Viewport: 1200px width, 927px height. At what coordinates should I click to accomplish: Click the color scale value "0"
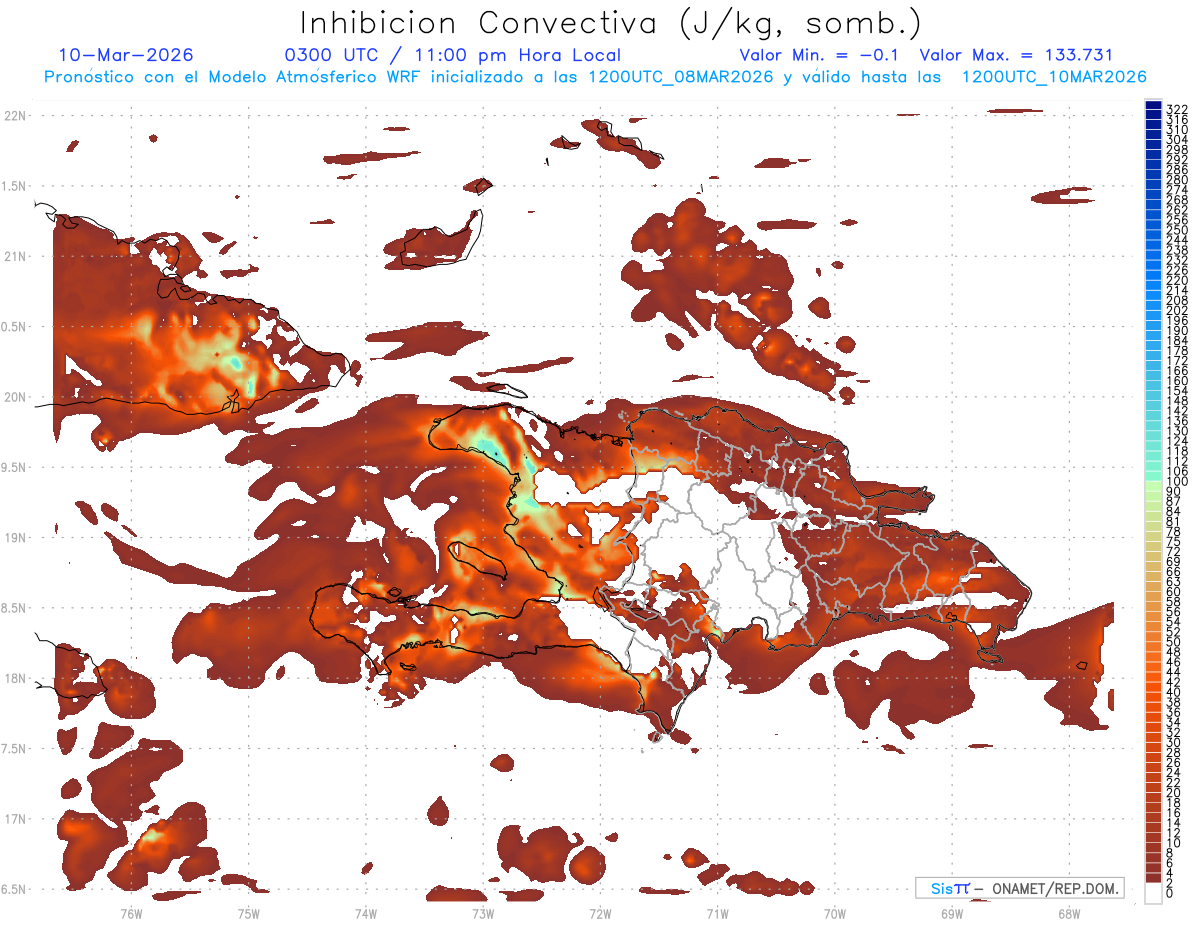(x=1170, y=893)
